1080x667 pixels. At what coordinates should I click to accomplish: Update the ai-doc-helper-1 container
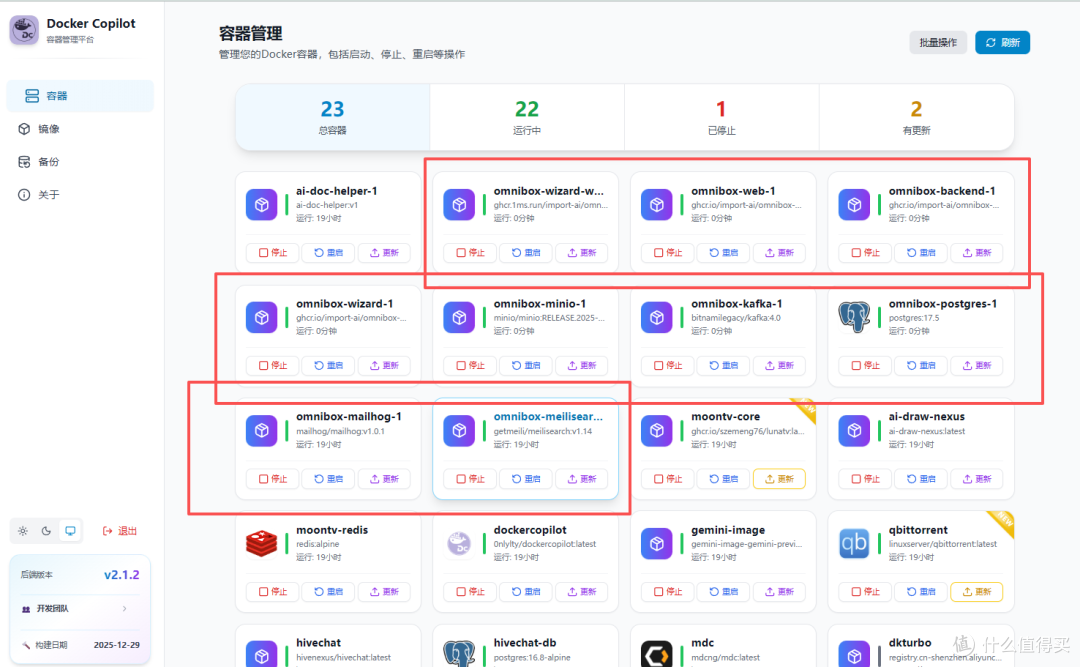[x=384, y=253]
